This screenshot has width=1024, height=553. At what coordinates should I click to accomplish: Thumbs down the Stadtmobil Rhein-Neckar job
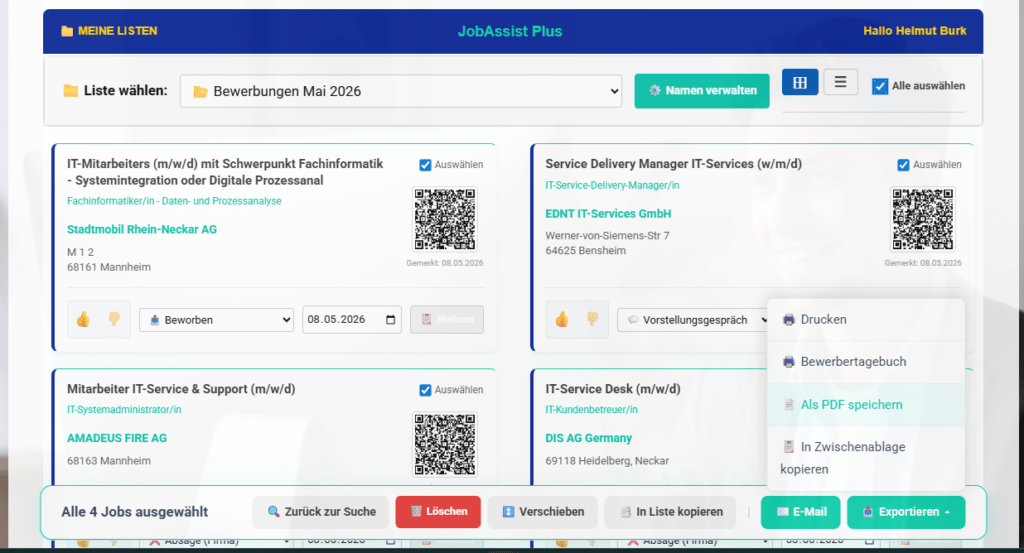click(x=114, y=319)
